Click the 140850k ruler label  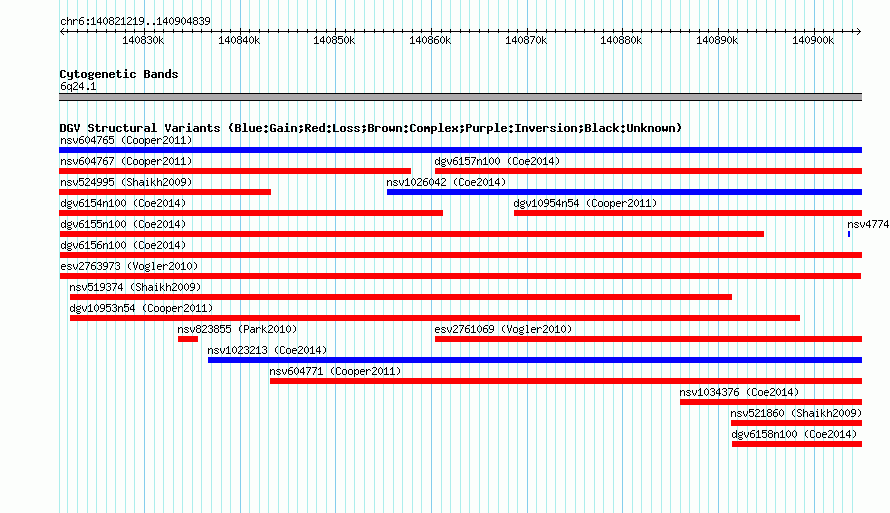click(x=334, y=40)
